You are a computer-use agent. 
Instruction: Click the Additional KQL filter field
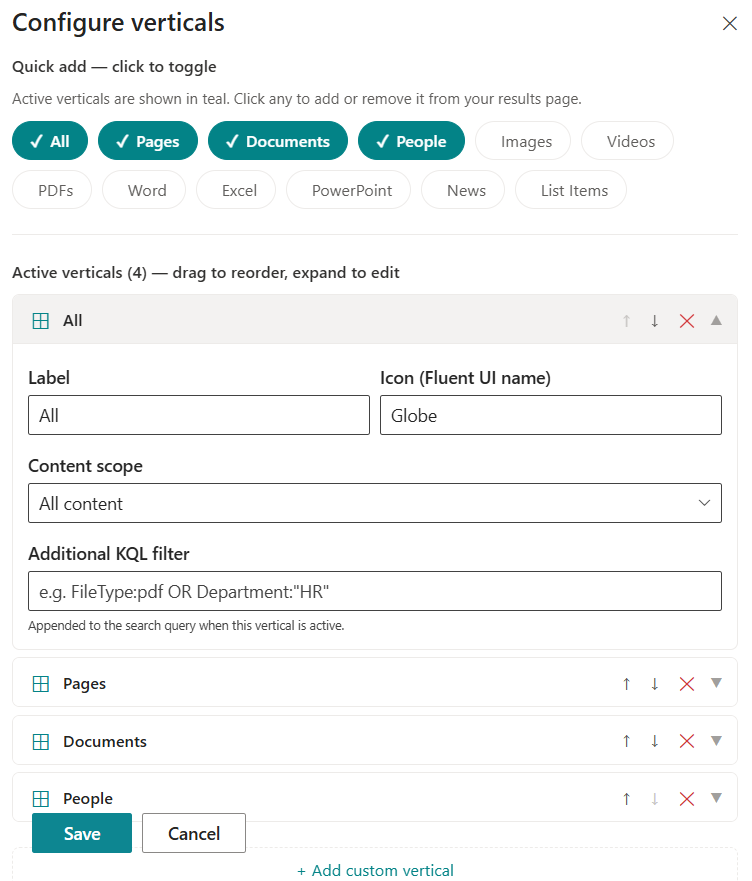tap(375, 591)
